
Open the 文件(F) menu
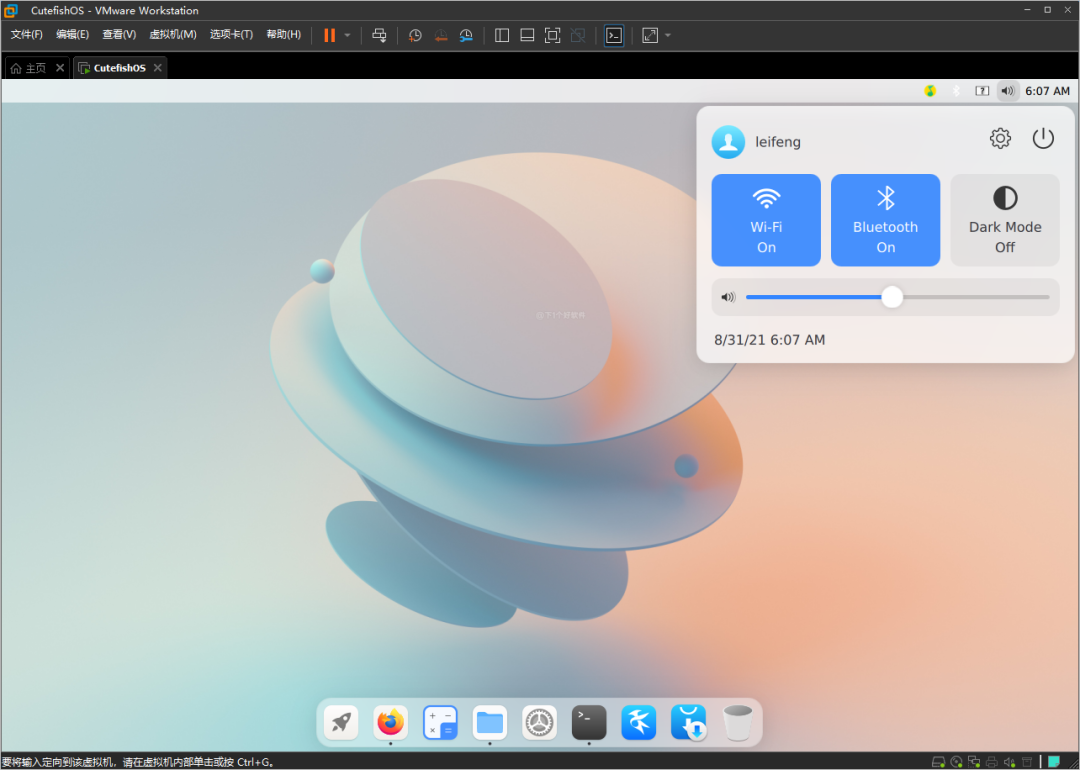point(27,34)
